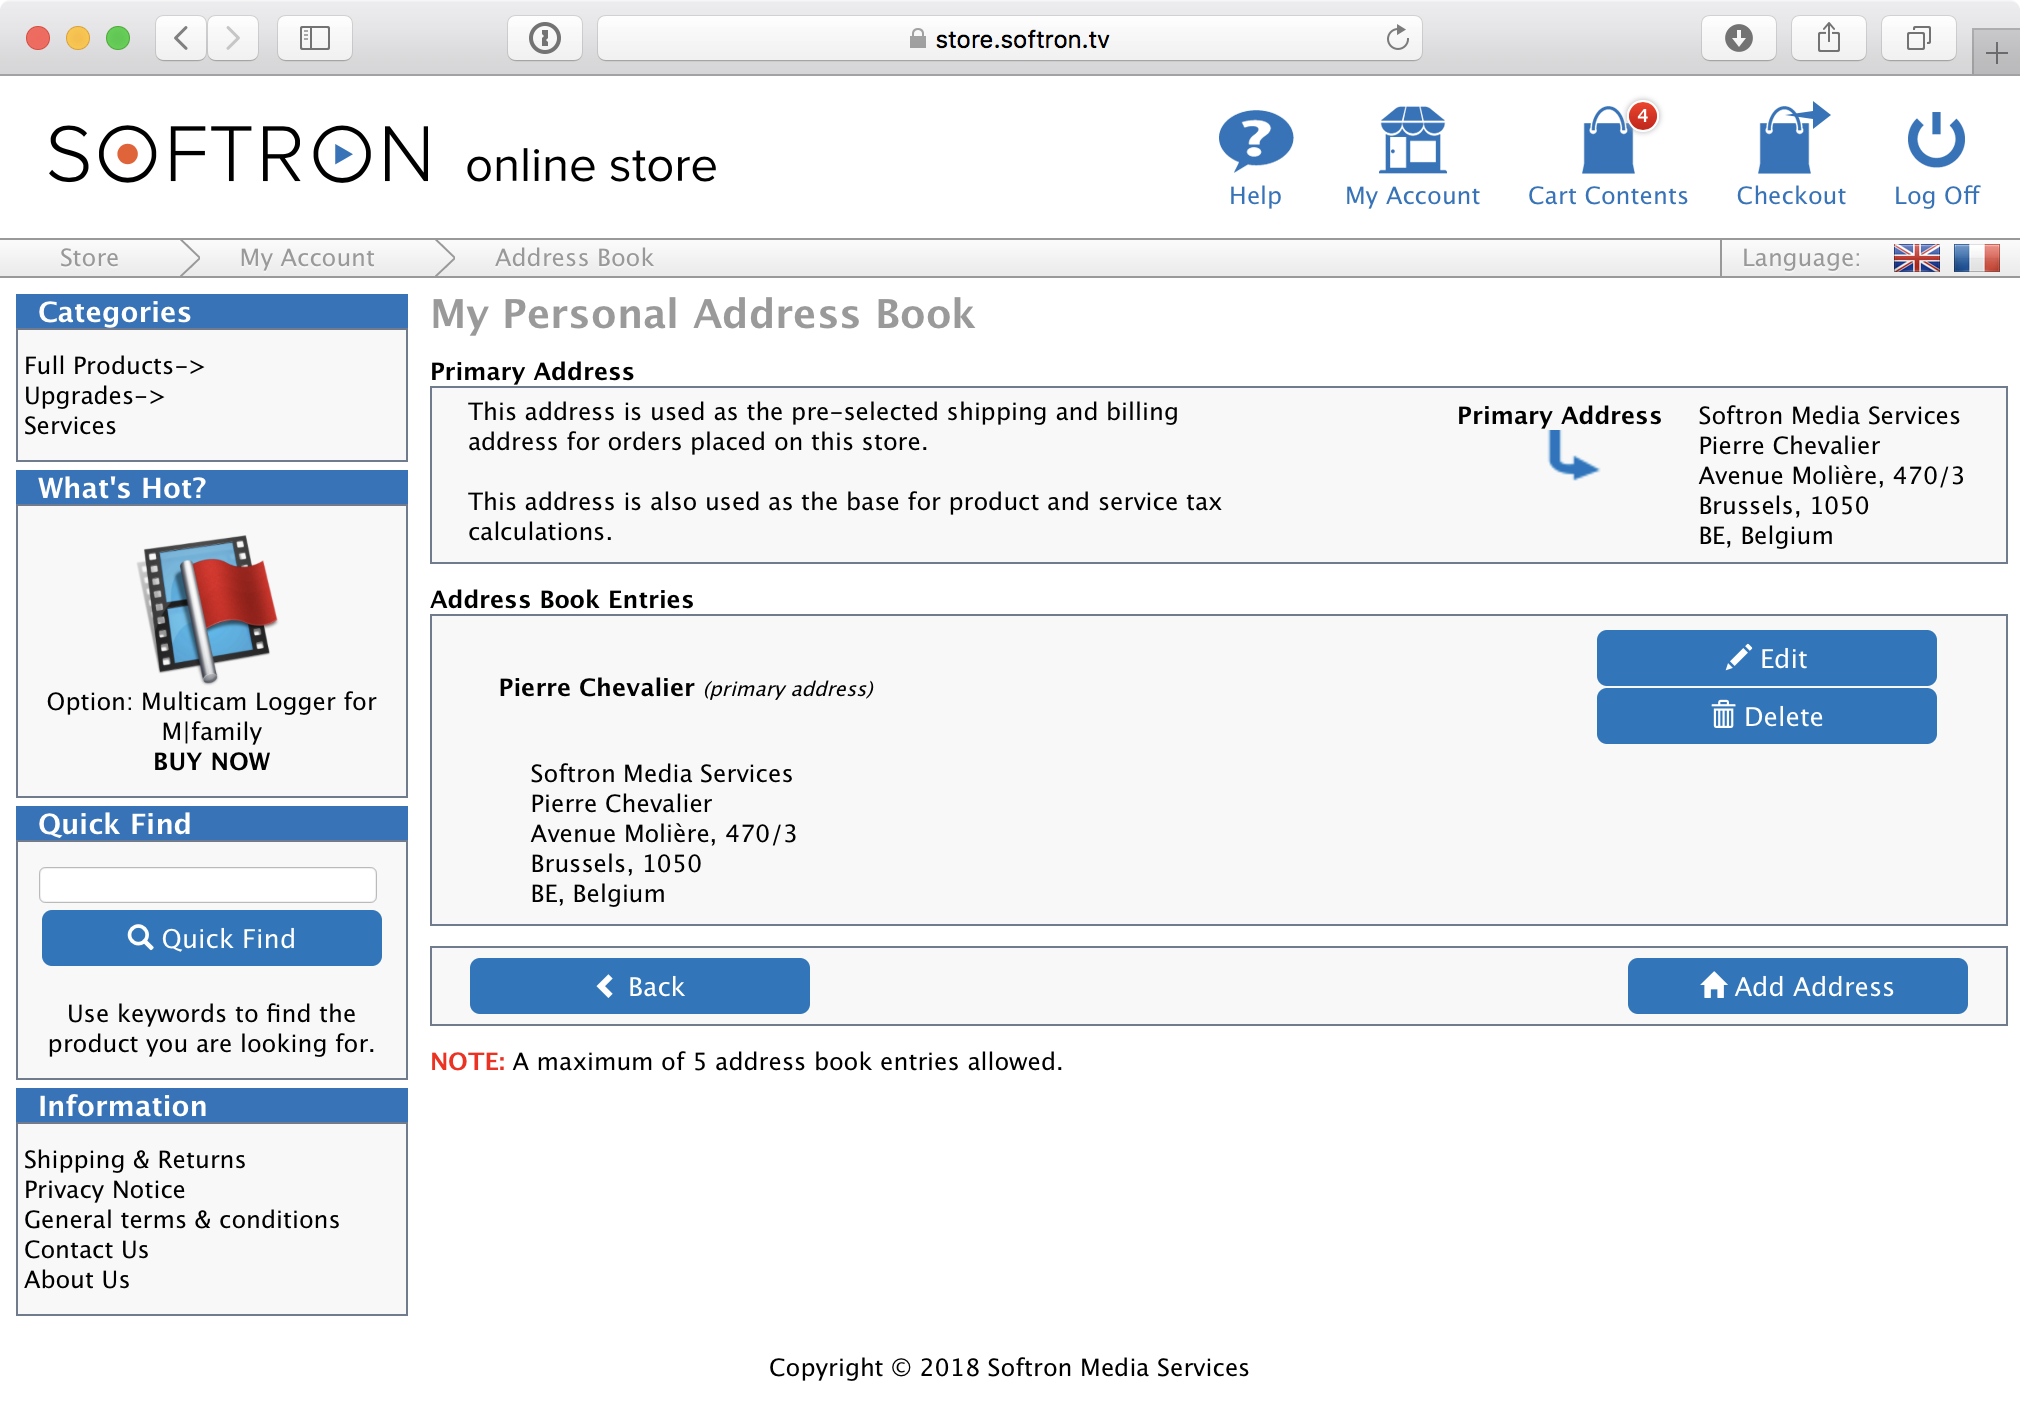Delete the Pierre Chevalier address entry
The image size is (2020, 1404).
1766,716
